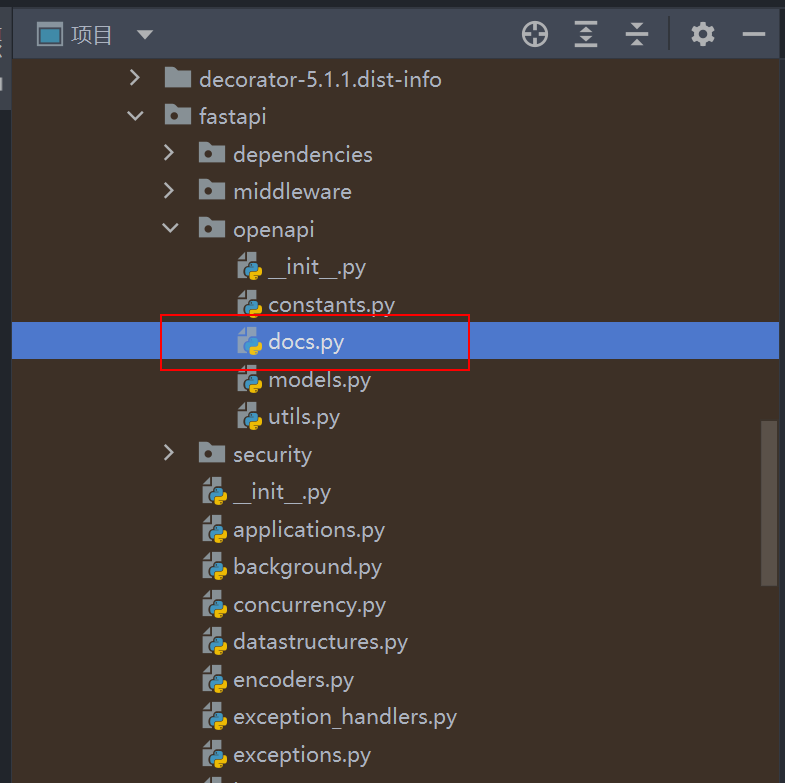
Task: Click the folder icon beside fastapi
Action: pos(178,115)
